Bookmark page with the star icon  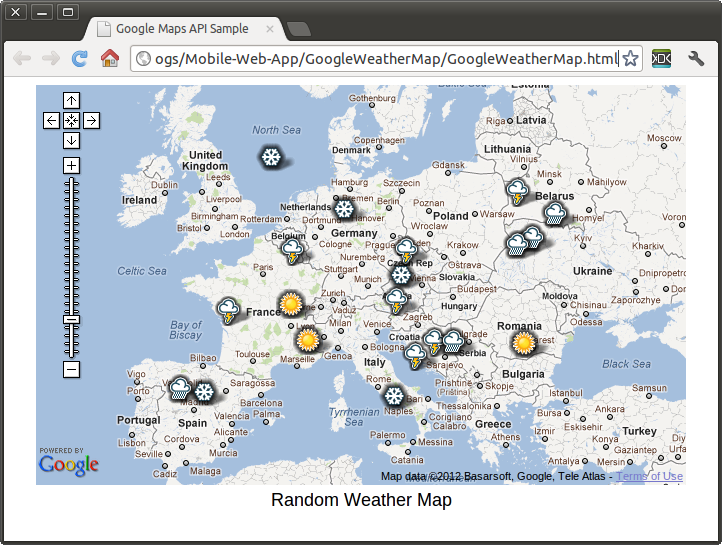(630, 58)
